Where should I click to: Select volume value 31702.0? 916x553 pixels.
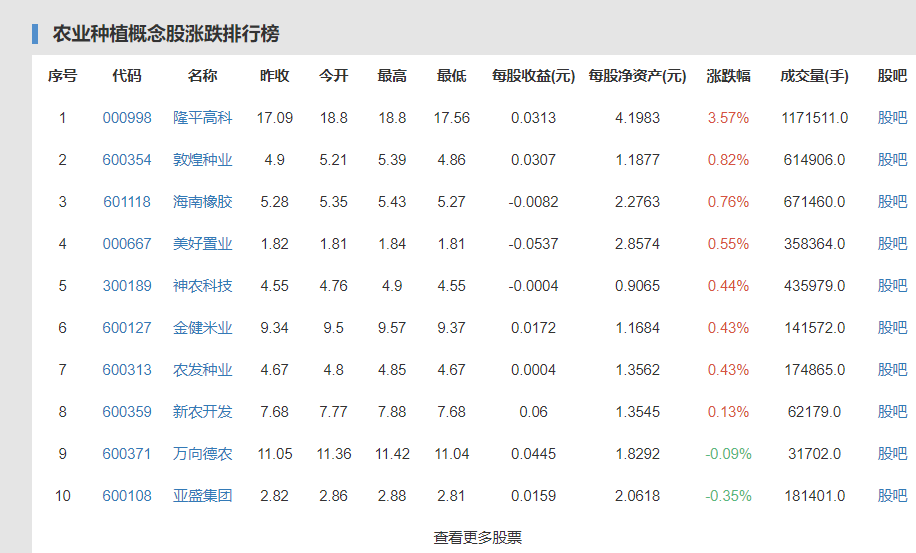[x=814, y=454]
